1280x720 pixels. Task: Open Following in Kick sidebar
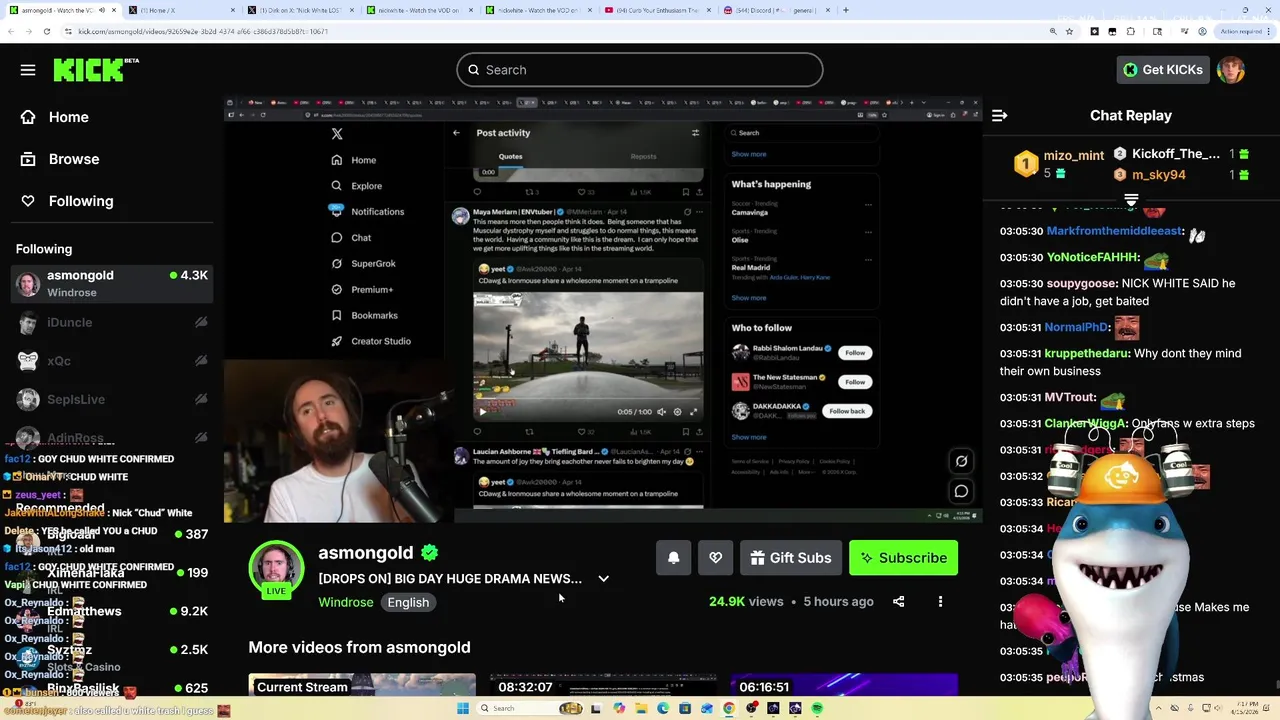(x=80, y=201)
